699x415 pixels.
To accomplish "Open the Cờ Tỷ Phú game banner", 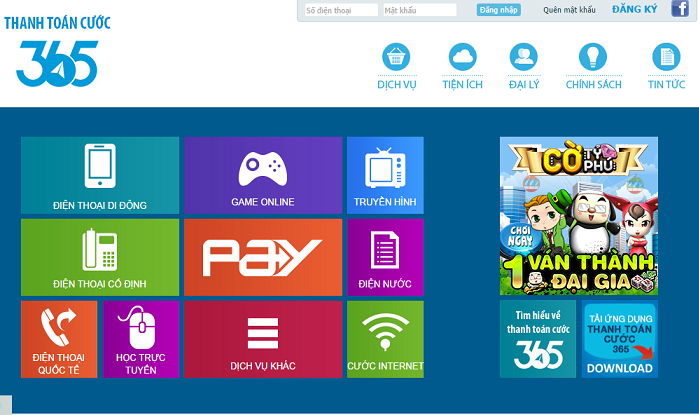I will pyautogui.click(x=579, y=216).
